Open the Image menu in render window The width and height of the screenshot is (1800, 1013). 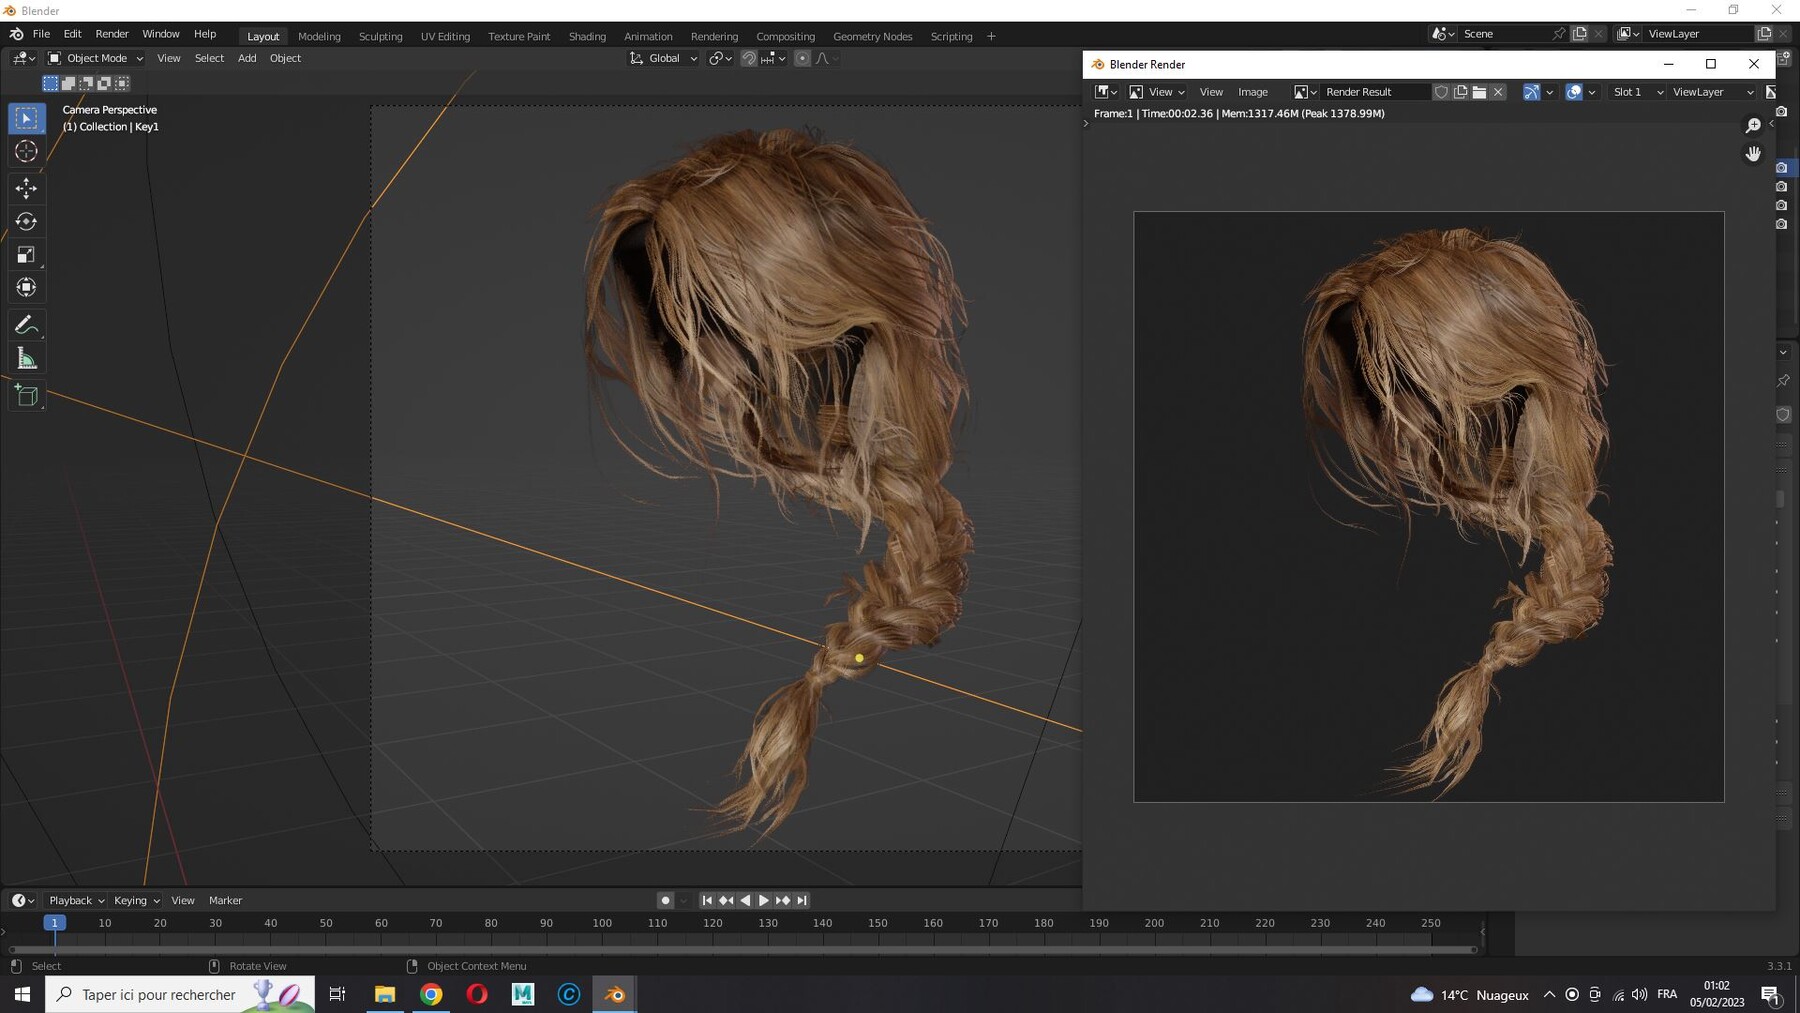pyautogui.click(x=1253, y=92)
